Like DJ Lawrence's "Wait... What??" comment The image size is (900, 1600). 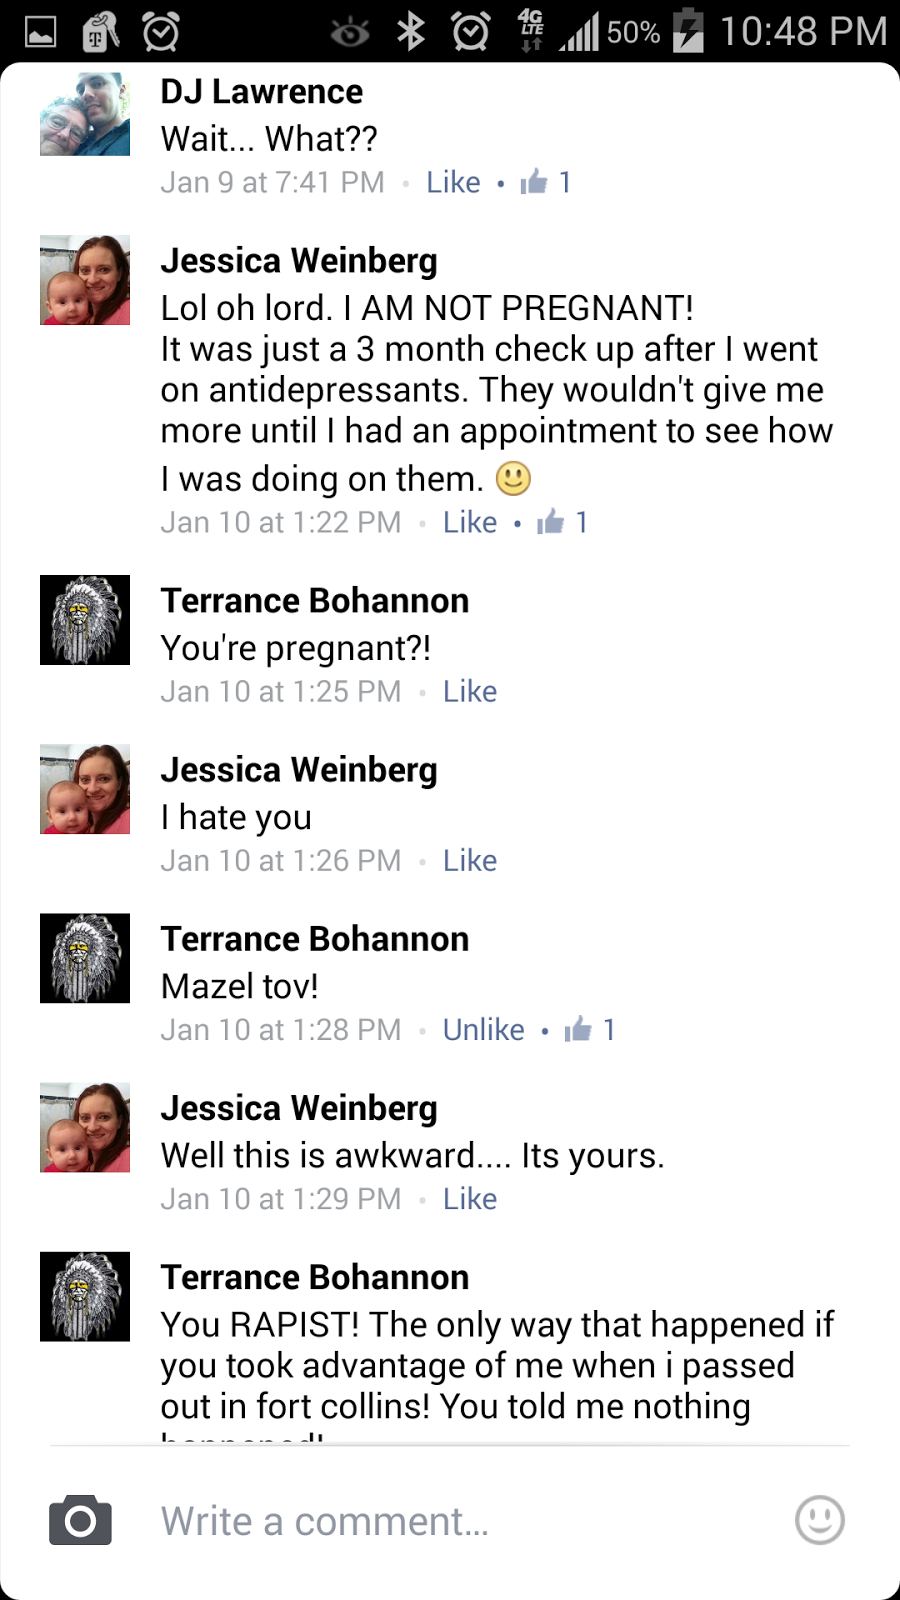click(x=453, y=182)
